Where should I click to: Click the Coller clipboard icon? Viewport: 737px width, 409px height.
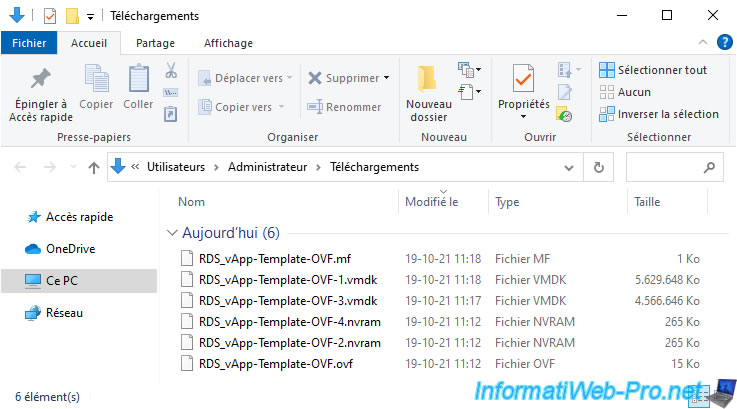(x=139, y=78)
